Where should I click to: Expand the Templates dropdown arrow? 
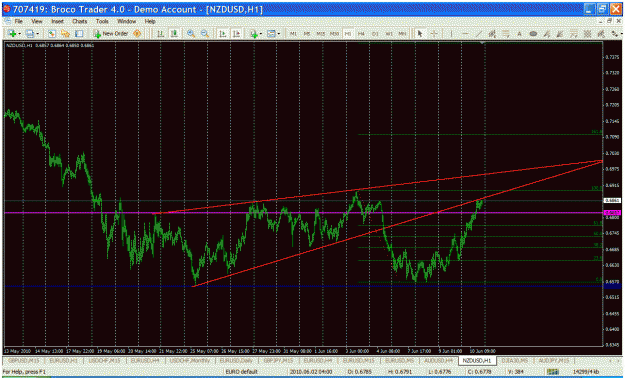point(279,34)
